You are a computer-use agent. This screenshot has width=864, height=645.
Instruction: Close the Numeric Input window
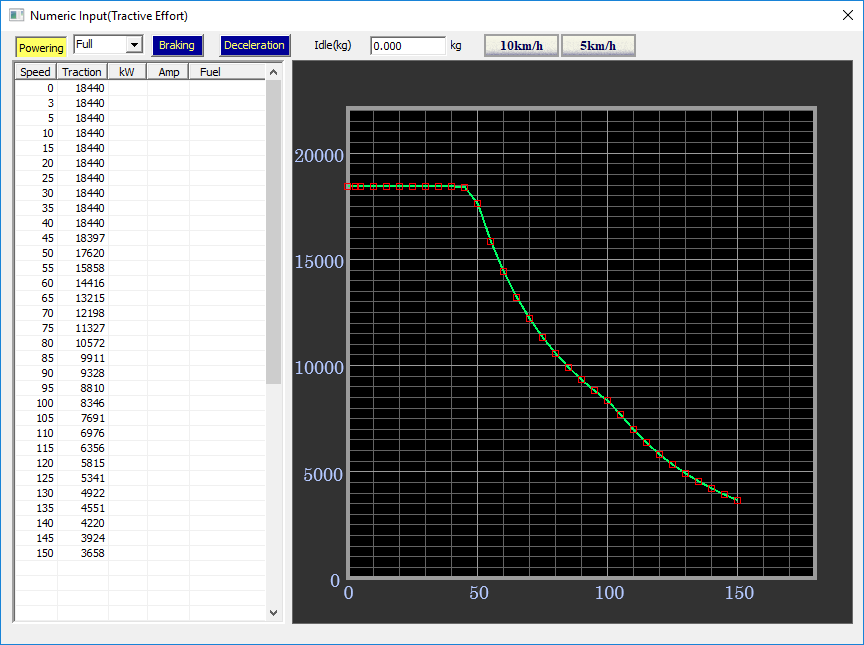pos(847,15)
